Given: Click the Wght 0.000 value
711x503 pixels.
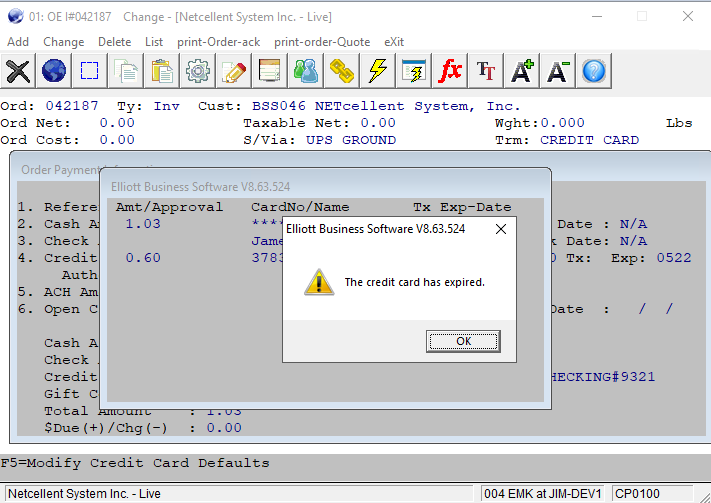Looking at the screenshot, I should [562, 123].
